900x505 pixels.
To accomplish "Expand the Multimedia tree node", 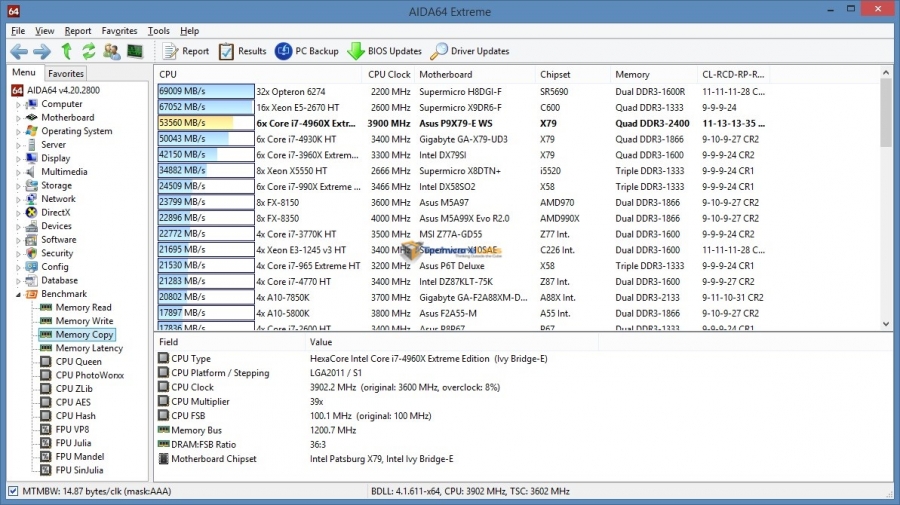I will click(18, 172).
